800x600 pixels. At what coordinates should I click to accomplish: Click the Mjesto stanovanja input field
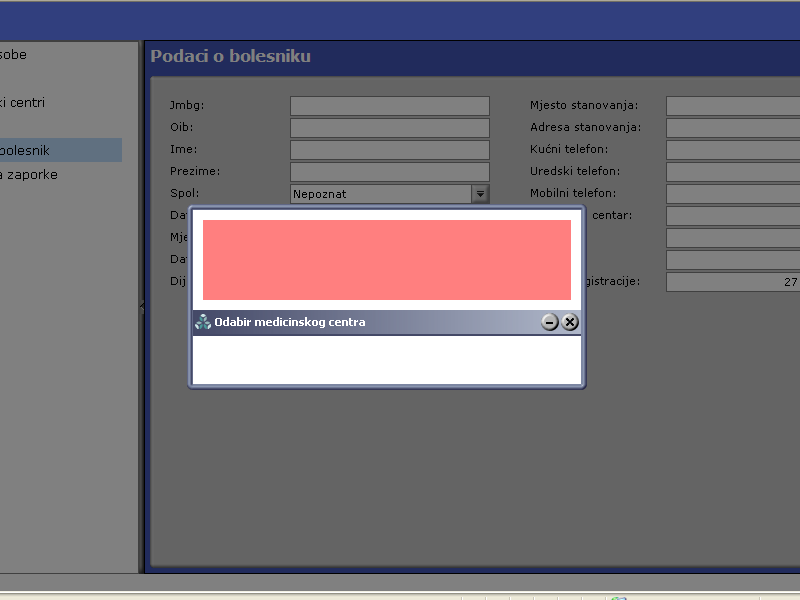click(x=732, y=106)
